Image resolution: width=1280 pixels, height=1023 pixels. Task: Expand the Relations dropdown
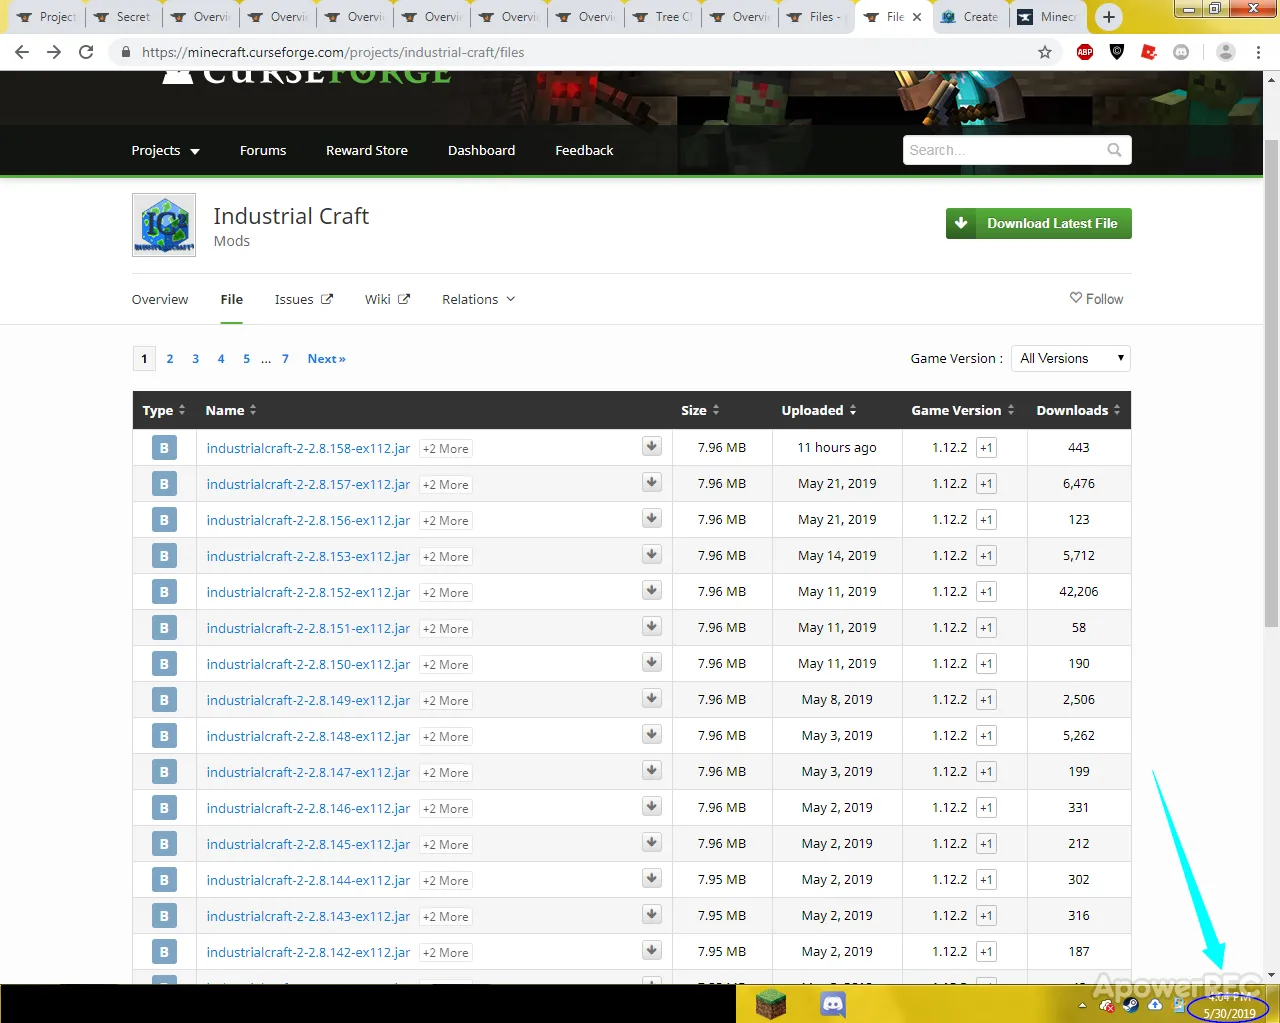point(479,299)
